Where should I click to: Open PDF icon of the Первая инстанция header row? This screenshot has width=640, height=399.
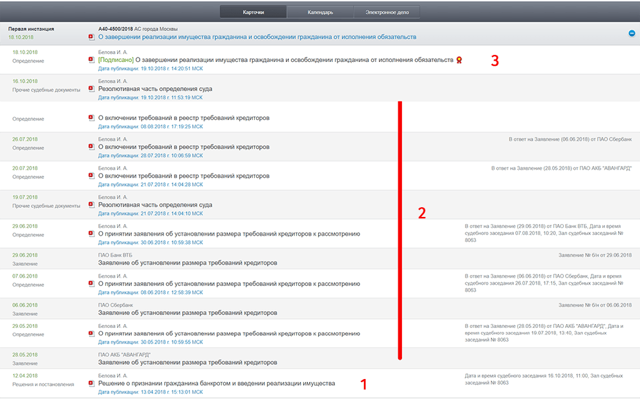91,37
